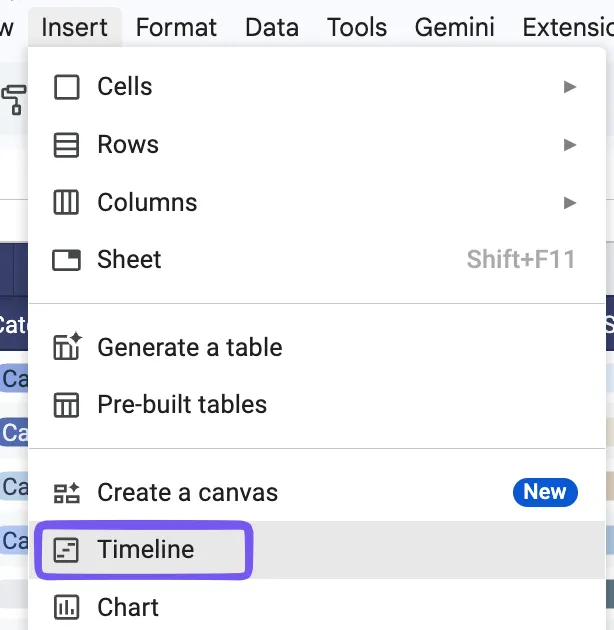Click the Columns icon in Insert menu
This screenshot has width=614, height=630.
(66, 202)
